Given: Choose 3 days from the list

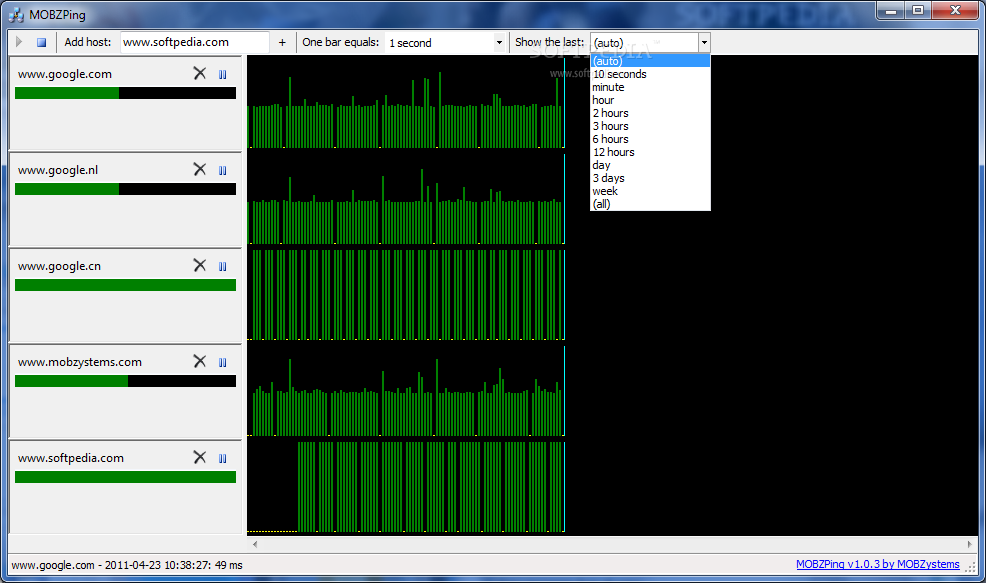Looking at the screenshot, I should [650, 178].
